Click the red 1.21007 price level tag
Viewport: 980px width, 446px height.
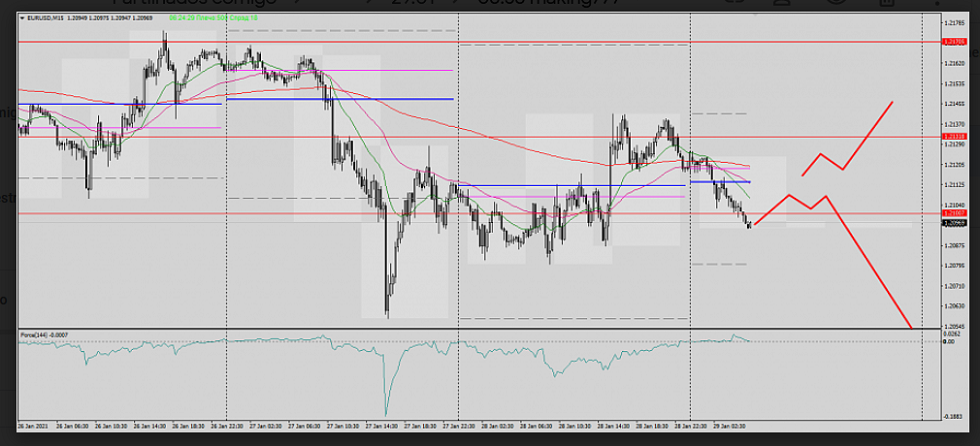point(953,213)
